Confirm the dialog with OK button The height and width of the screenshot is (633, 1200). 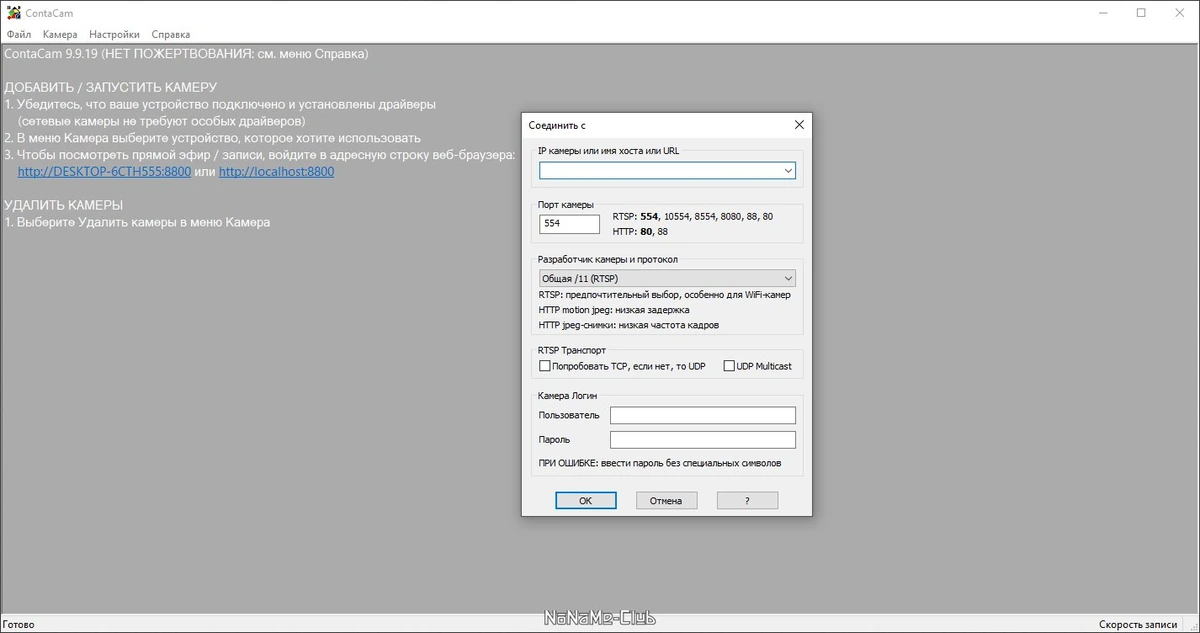tap(586, 501)
